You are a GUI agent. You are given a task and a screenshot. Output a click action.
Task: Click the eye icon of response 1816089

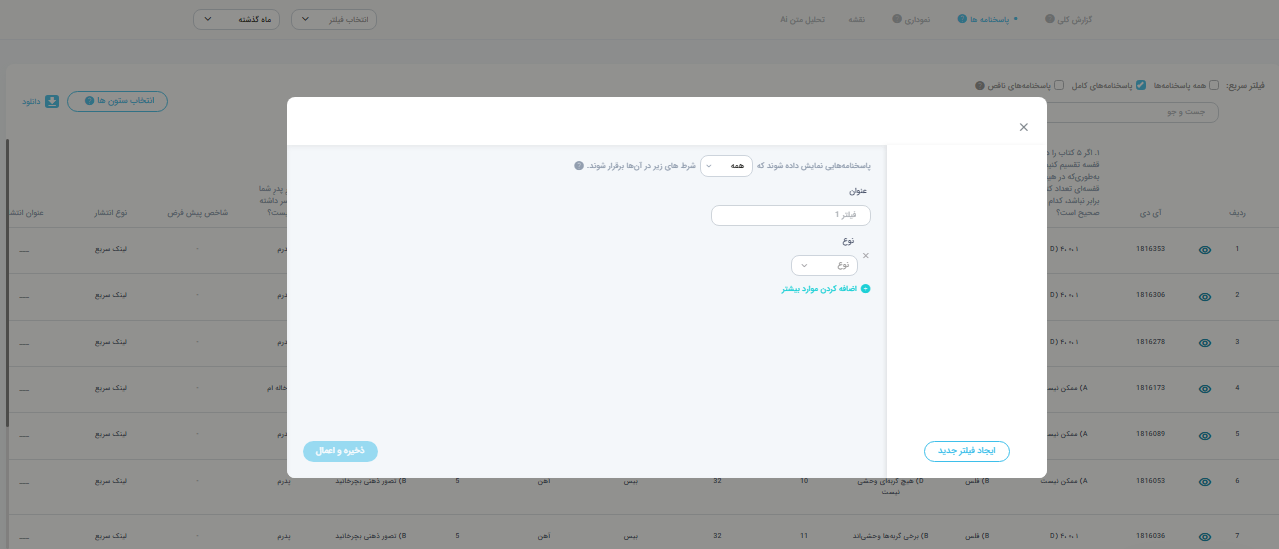coord(1205,435)
